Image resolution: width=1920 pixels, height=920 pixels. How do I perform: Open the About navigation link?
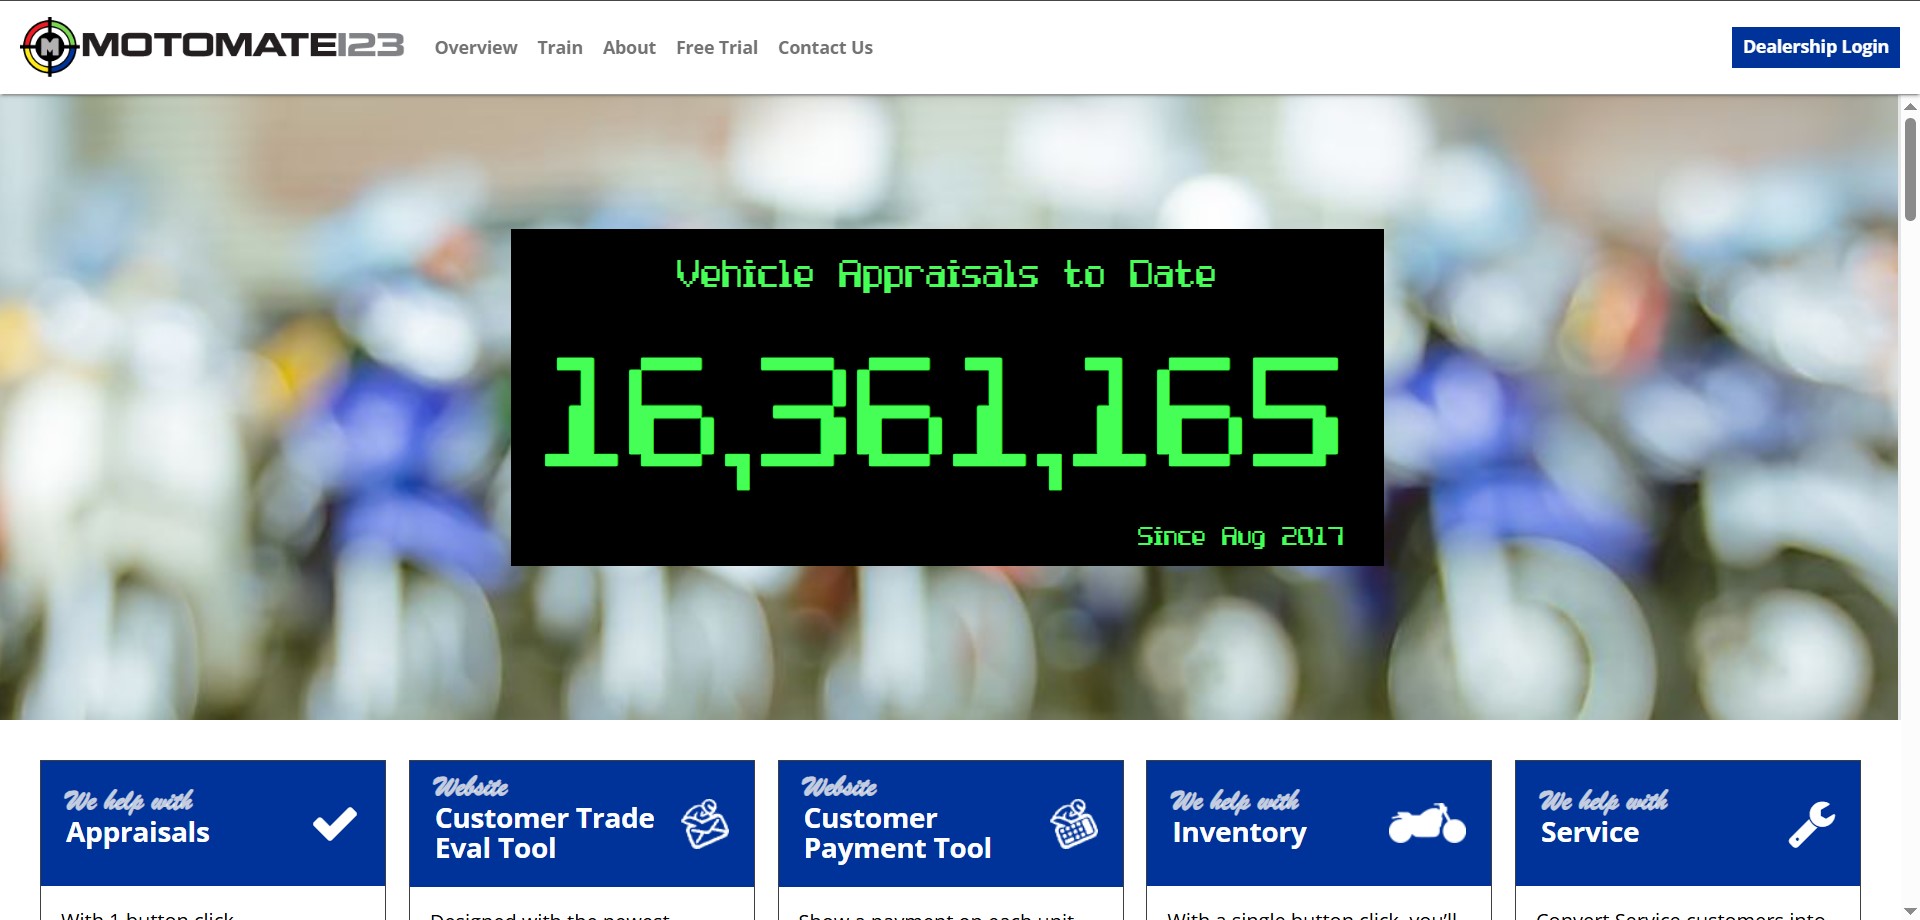coord(629,48)
